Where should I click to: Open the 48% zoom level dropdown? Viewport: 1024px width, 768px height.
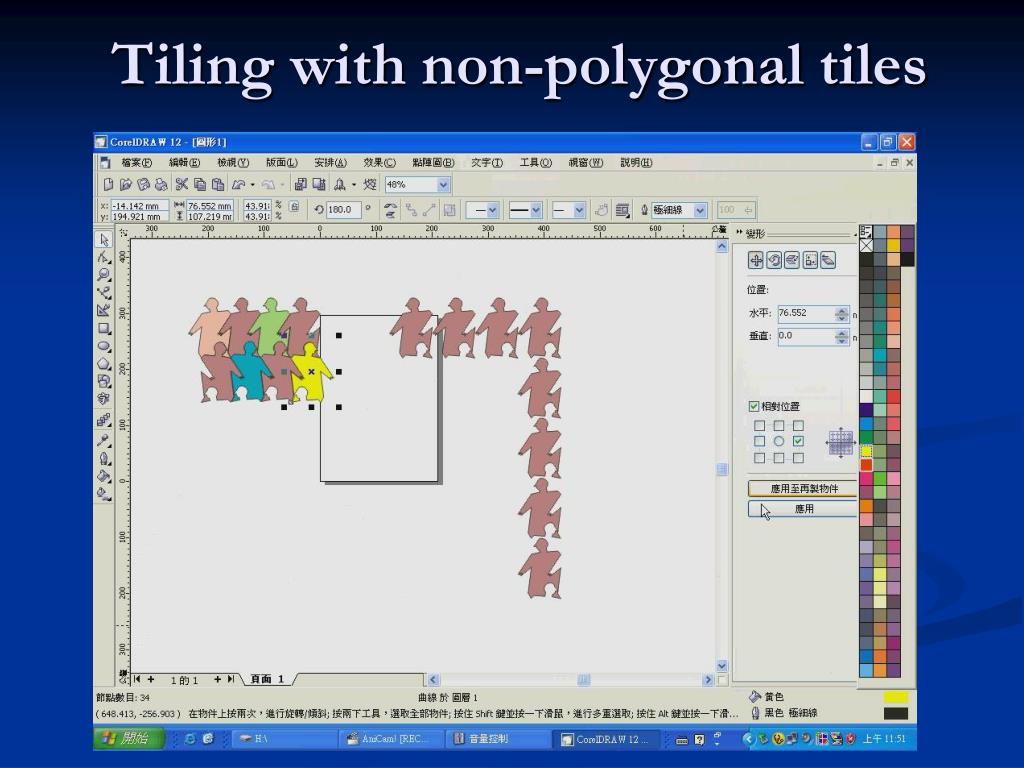tap(443, 185)
